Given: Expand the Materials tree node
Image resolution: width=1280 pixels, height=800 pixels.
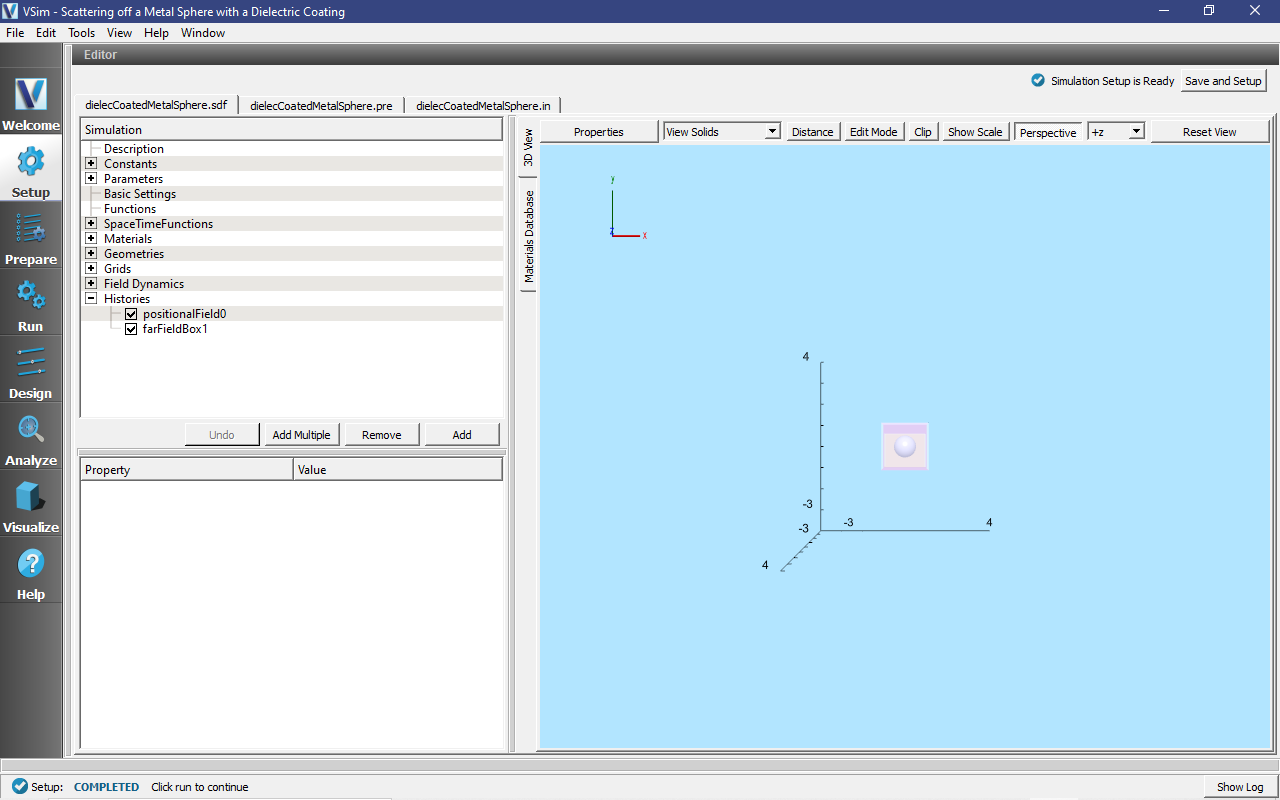Looking at the screenshot, I should (x=91, y=239).
